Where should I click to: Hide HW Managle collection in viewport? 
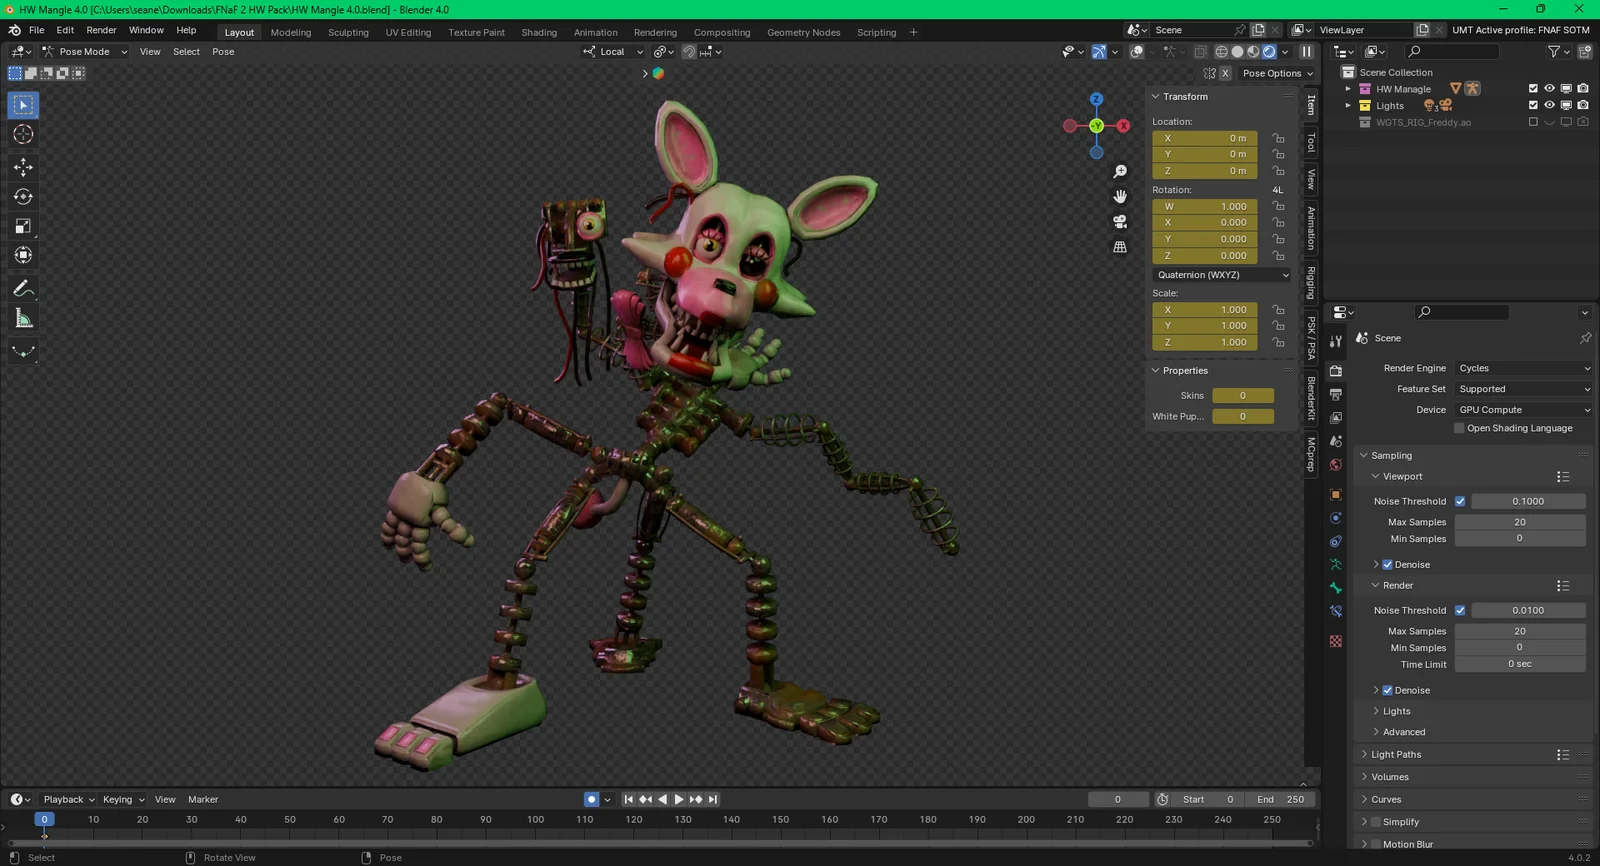pos(1549,89)
